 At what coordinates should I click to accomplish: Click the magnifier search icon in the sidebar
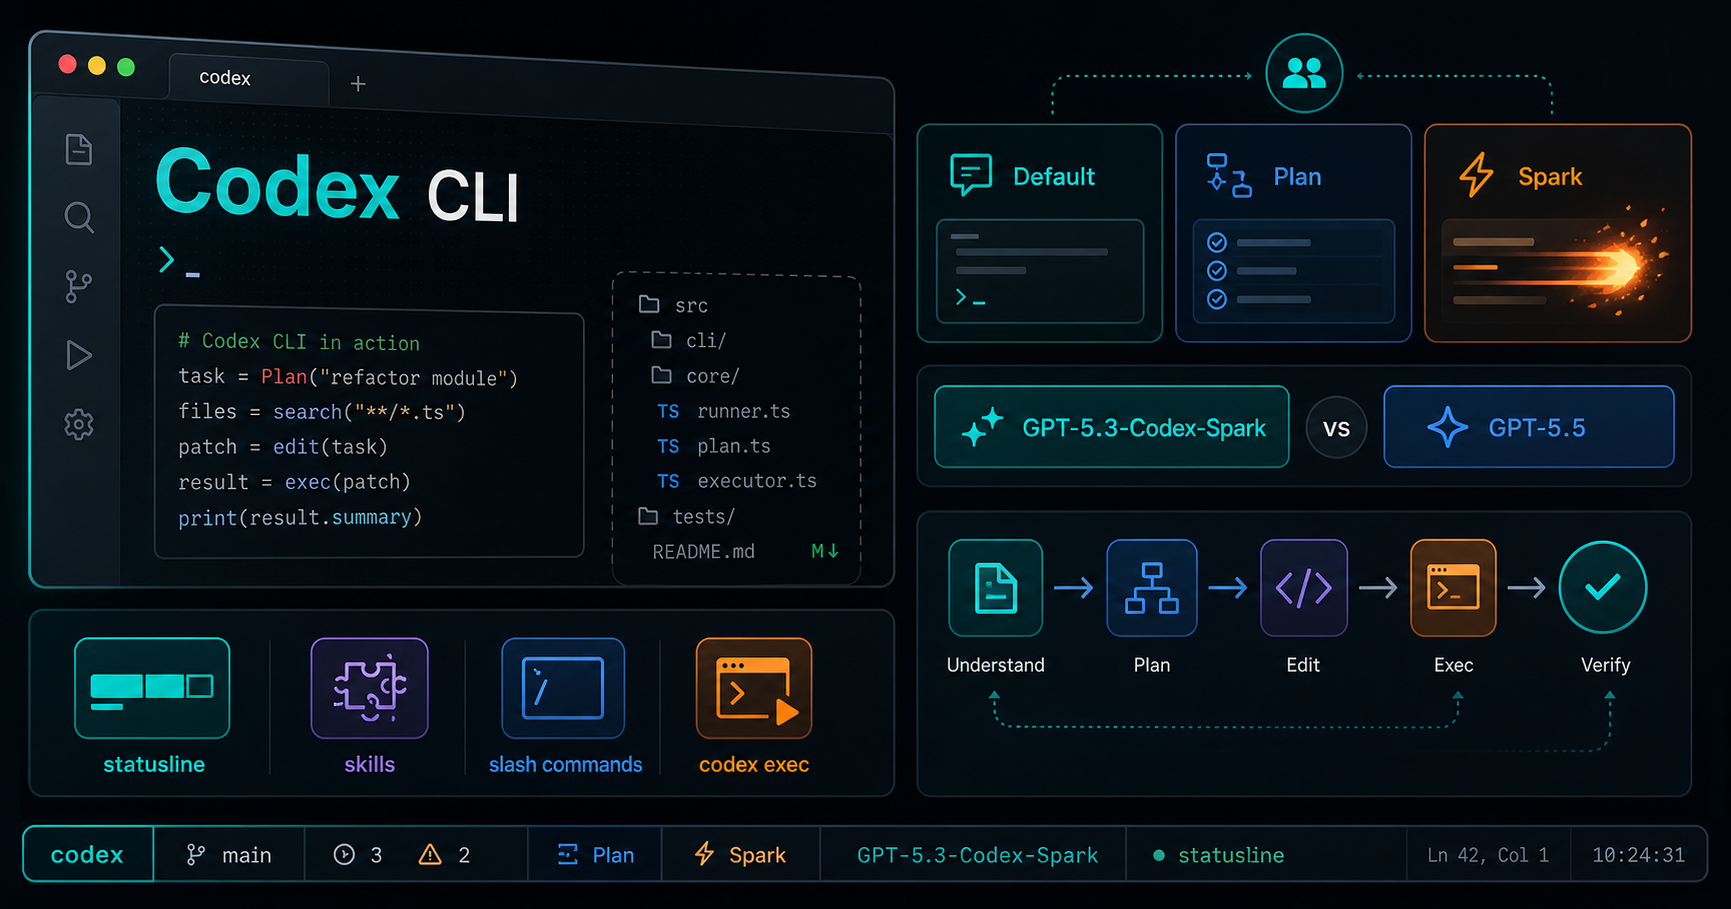pos(79,217)
